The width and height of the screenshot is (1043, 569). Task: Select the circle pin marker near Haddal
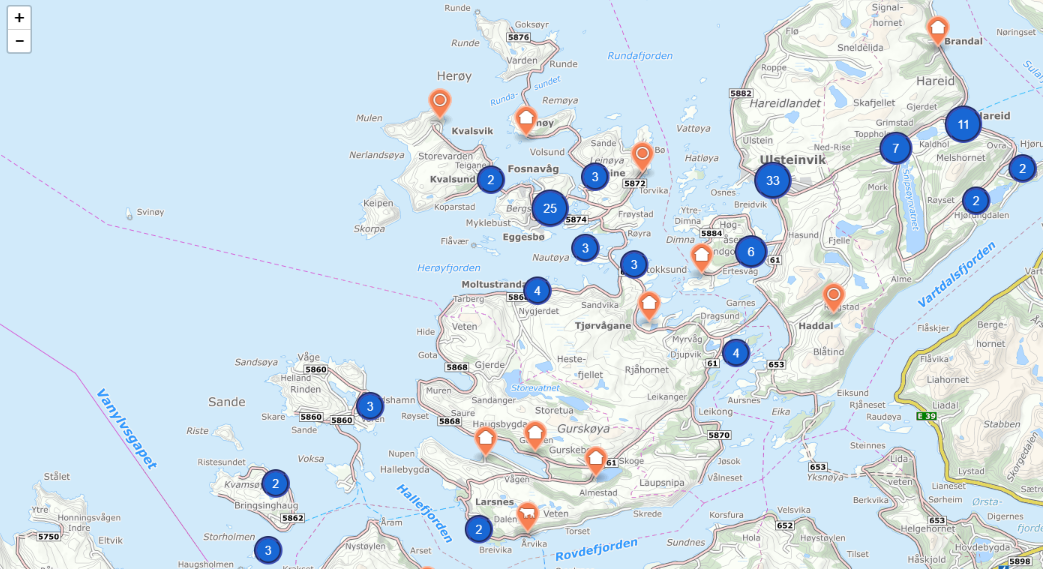point(833,296)
